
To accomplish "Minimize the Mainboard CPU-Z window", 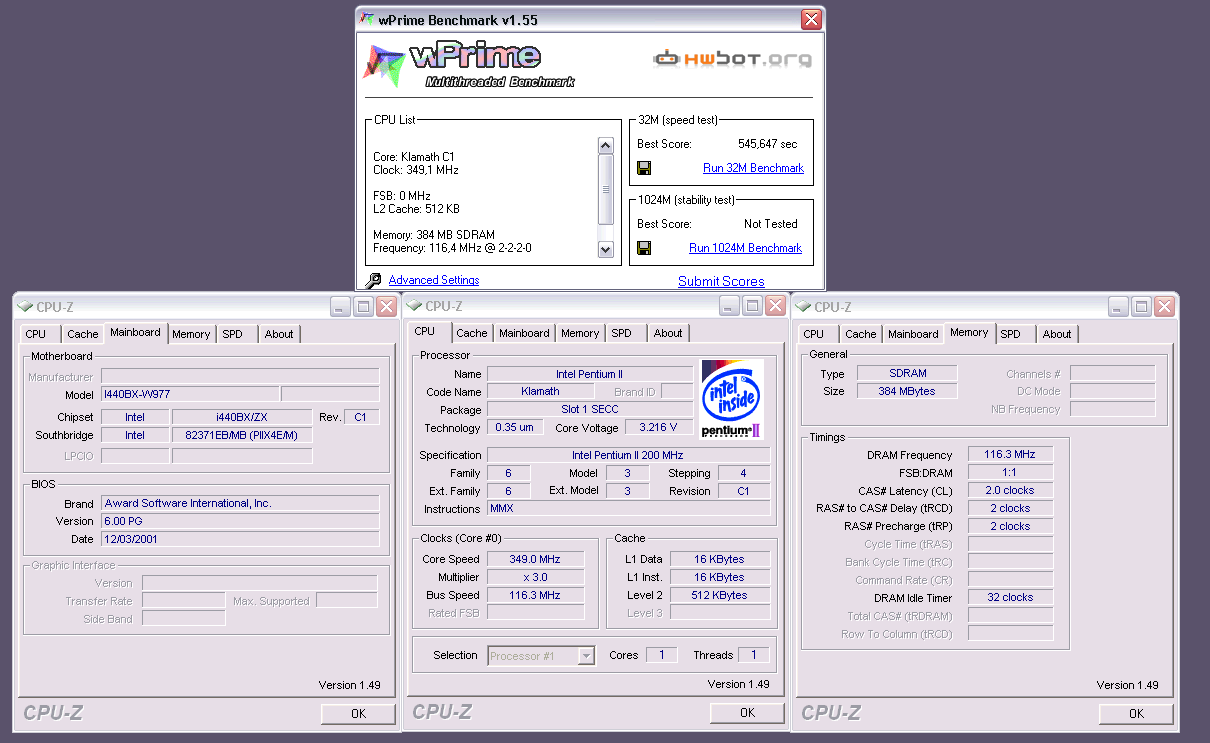I will pos(341,307).
